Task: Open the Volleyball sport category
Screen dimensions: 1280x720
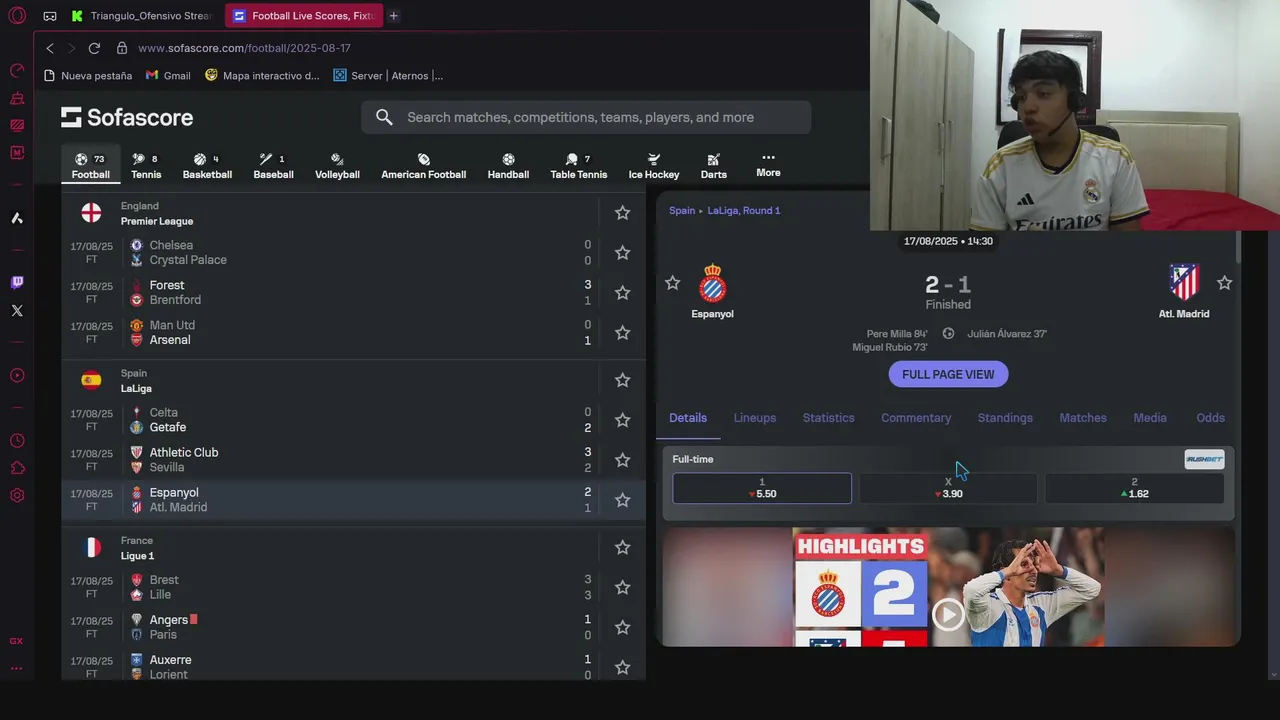Action: click(x=337, y=166)
